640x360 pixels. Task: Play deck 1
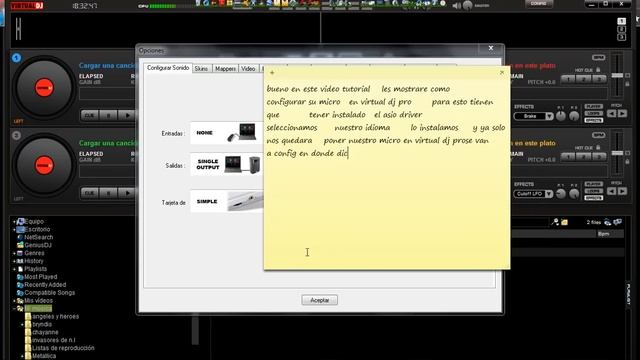127,116
